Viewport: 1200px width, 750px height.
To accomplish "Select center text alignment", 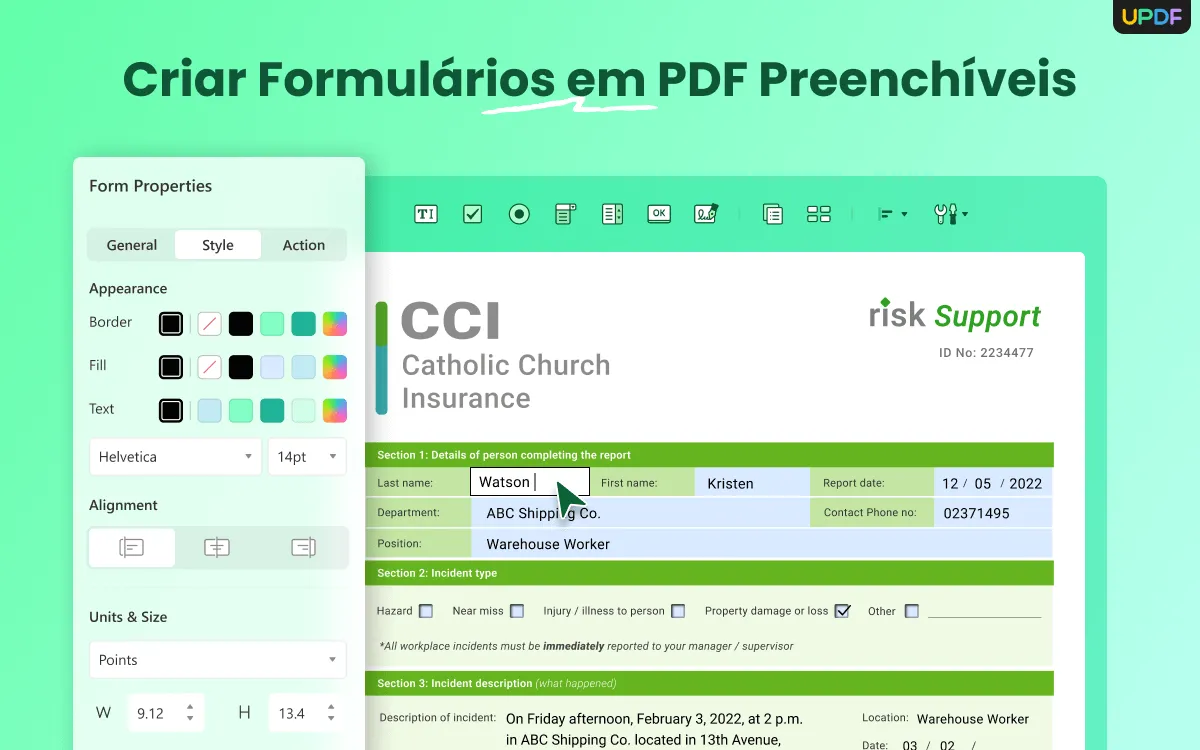I will point(217,547).
